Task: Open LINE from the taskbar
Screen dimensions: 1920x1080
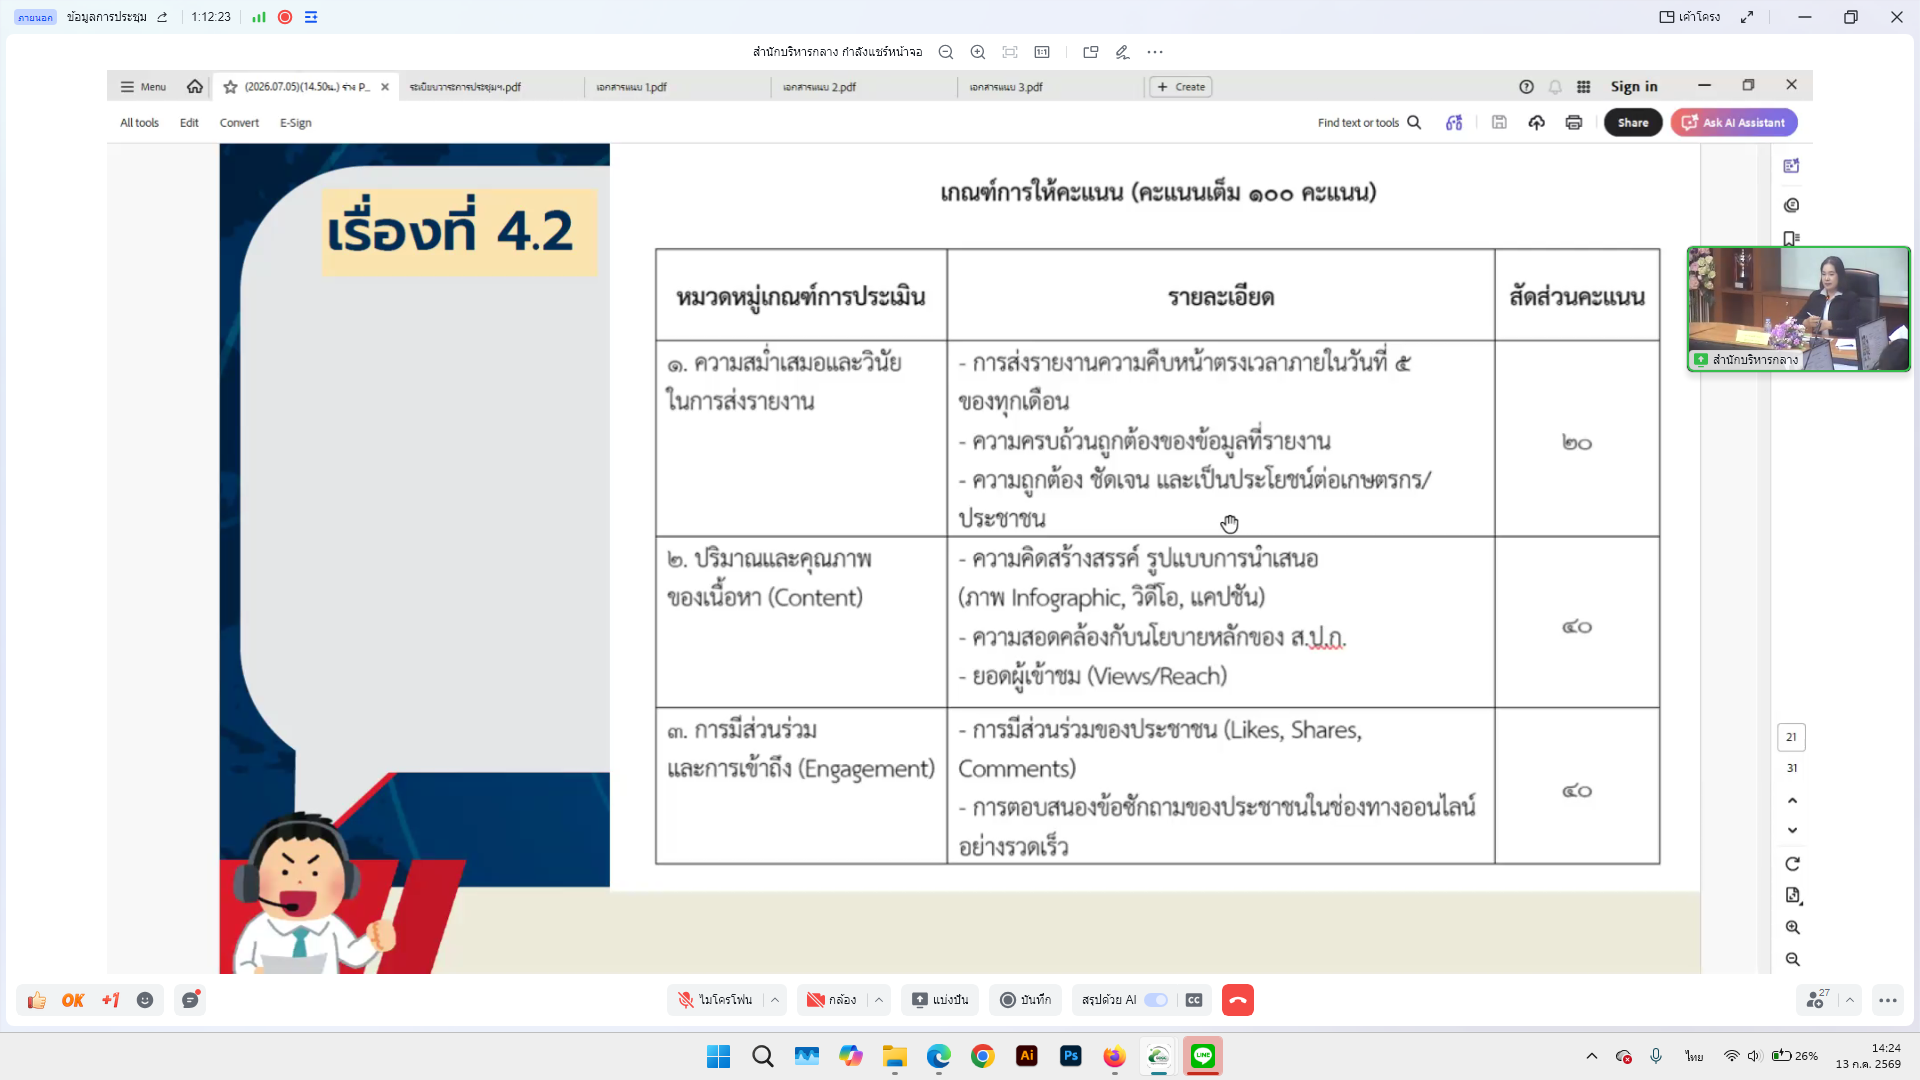Action: pyautogui.click(x=1203, y=1056)
